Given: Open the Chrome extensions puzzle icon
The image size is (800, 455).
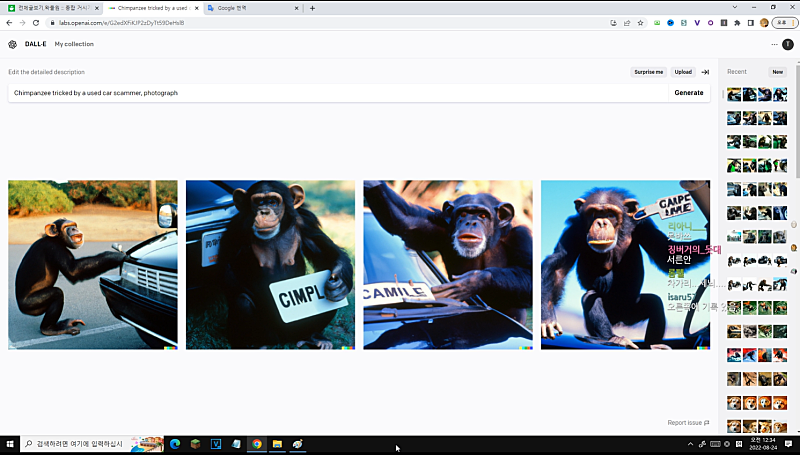Looking at the screenshot, I should click(737, 22).
